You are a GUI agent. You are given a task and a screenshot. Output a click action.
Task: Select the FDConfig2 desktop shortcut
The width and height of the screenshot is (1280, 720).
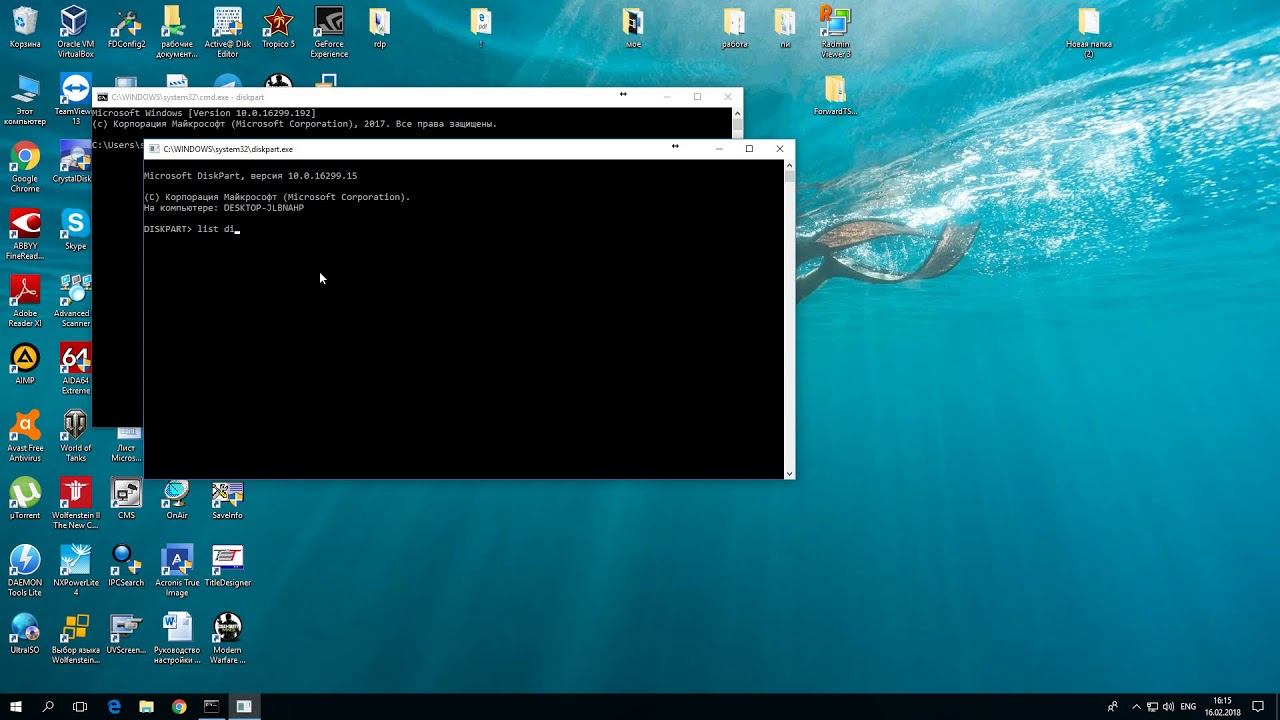point(126,28)
